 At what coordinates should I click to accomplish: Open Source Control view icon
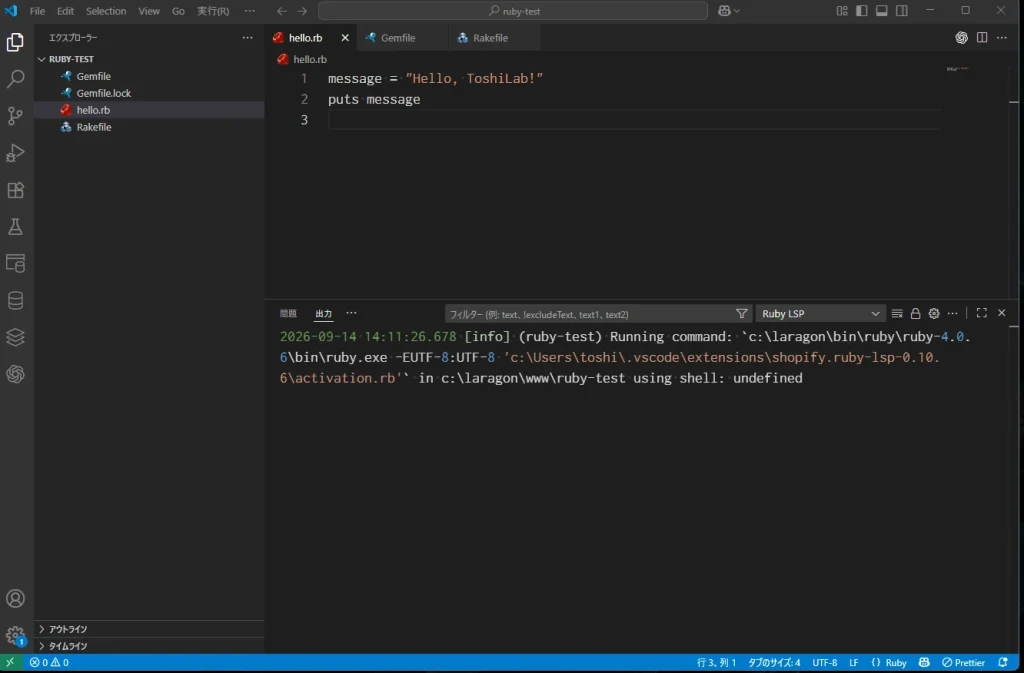click(x=15, y=116)
